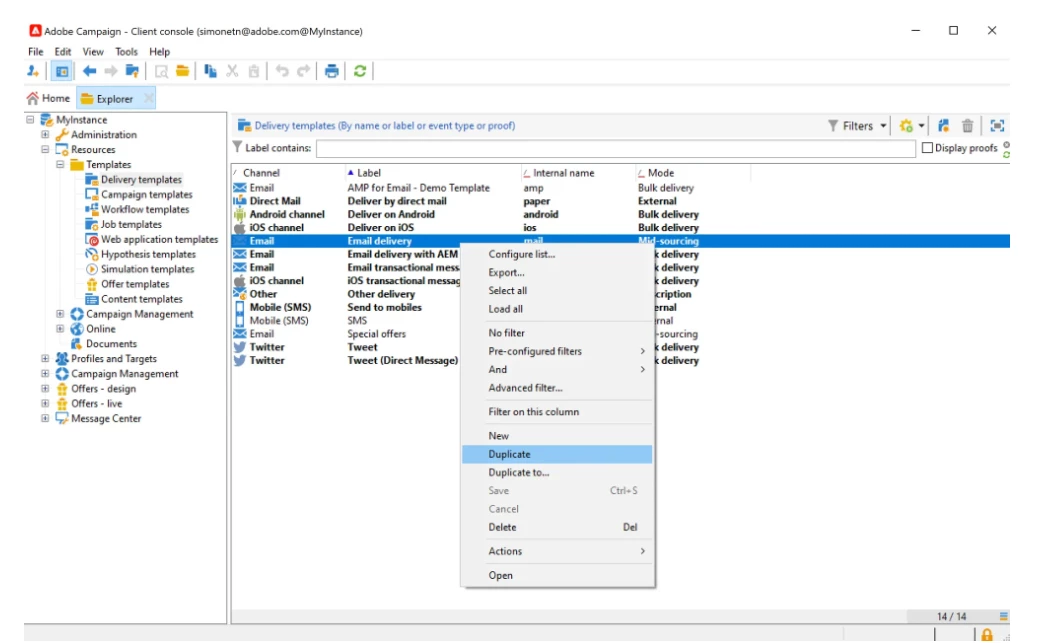Image resolution: width=1062 pixels, height=643 pixels.
Task: Close the Explorer tab with X
Action: (148, 99)
